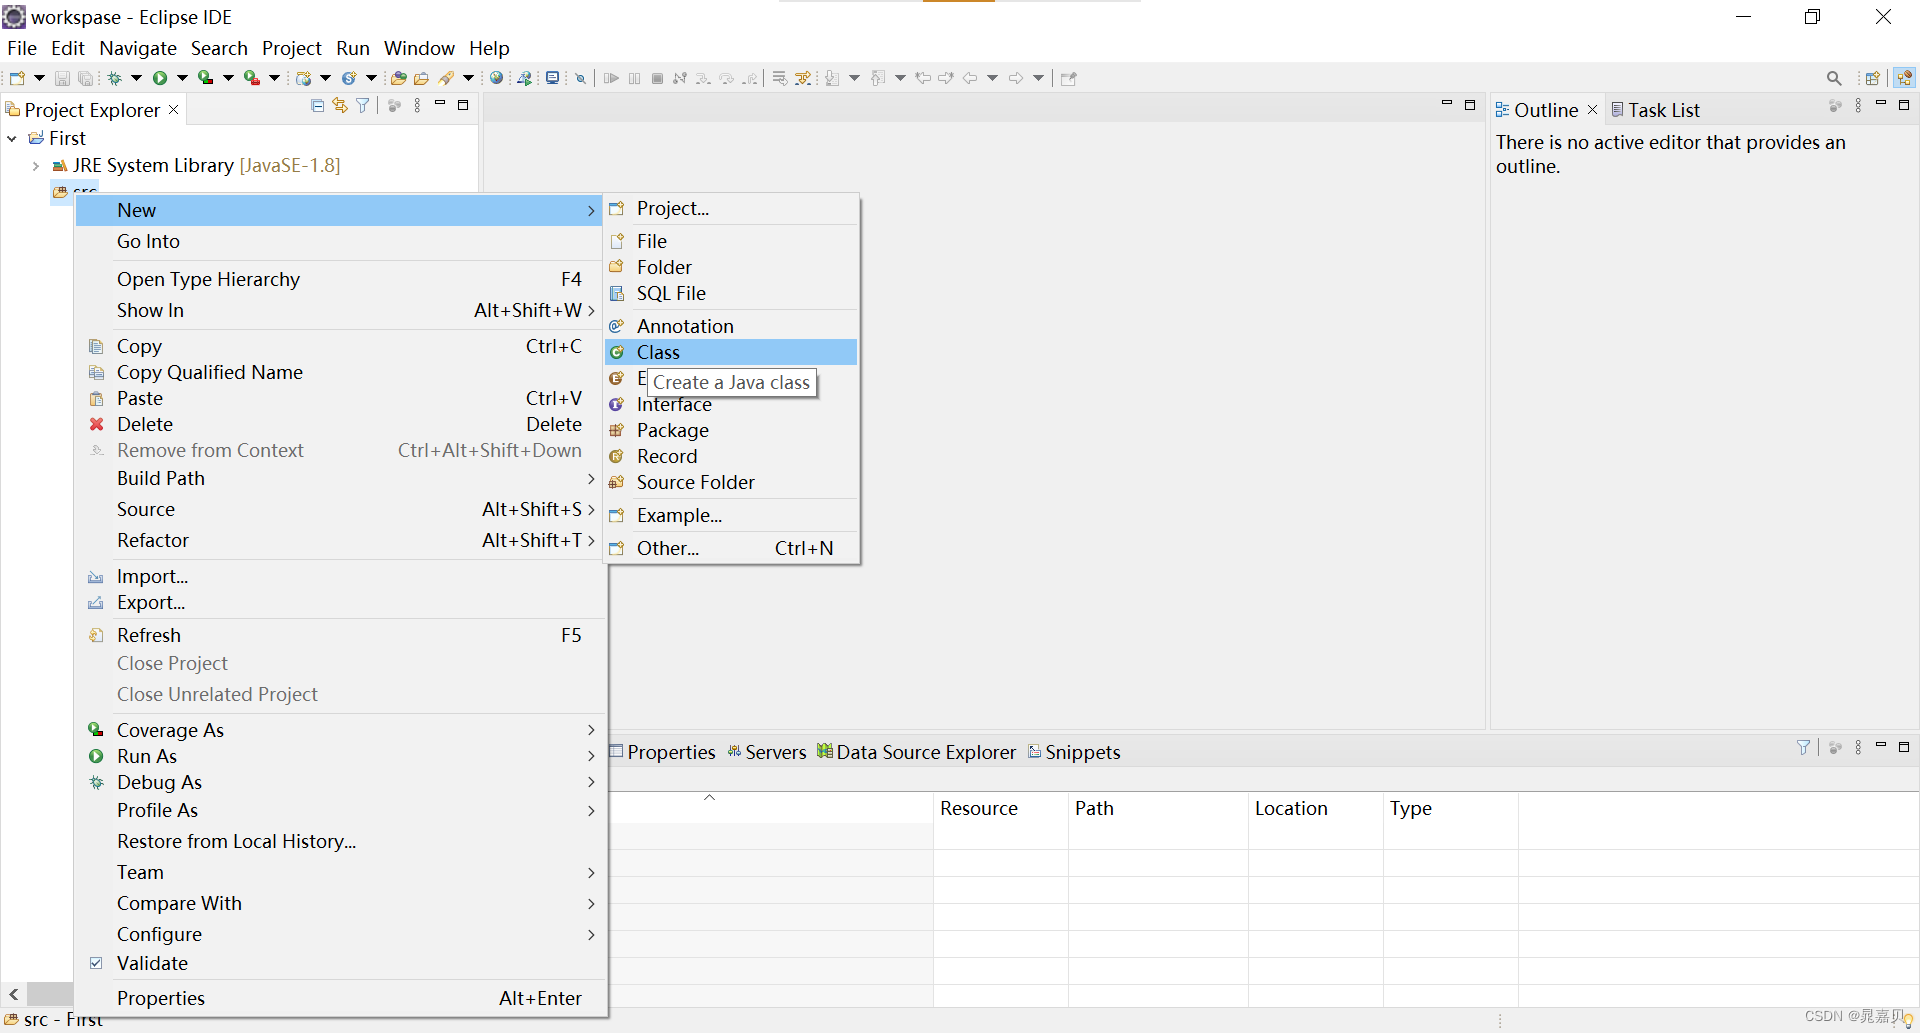Click the Run External Tools icon
This screenshot has width=1920, height=1033.
tap(252, 78)
